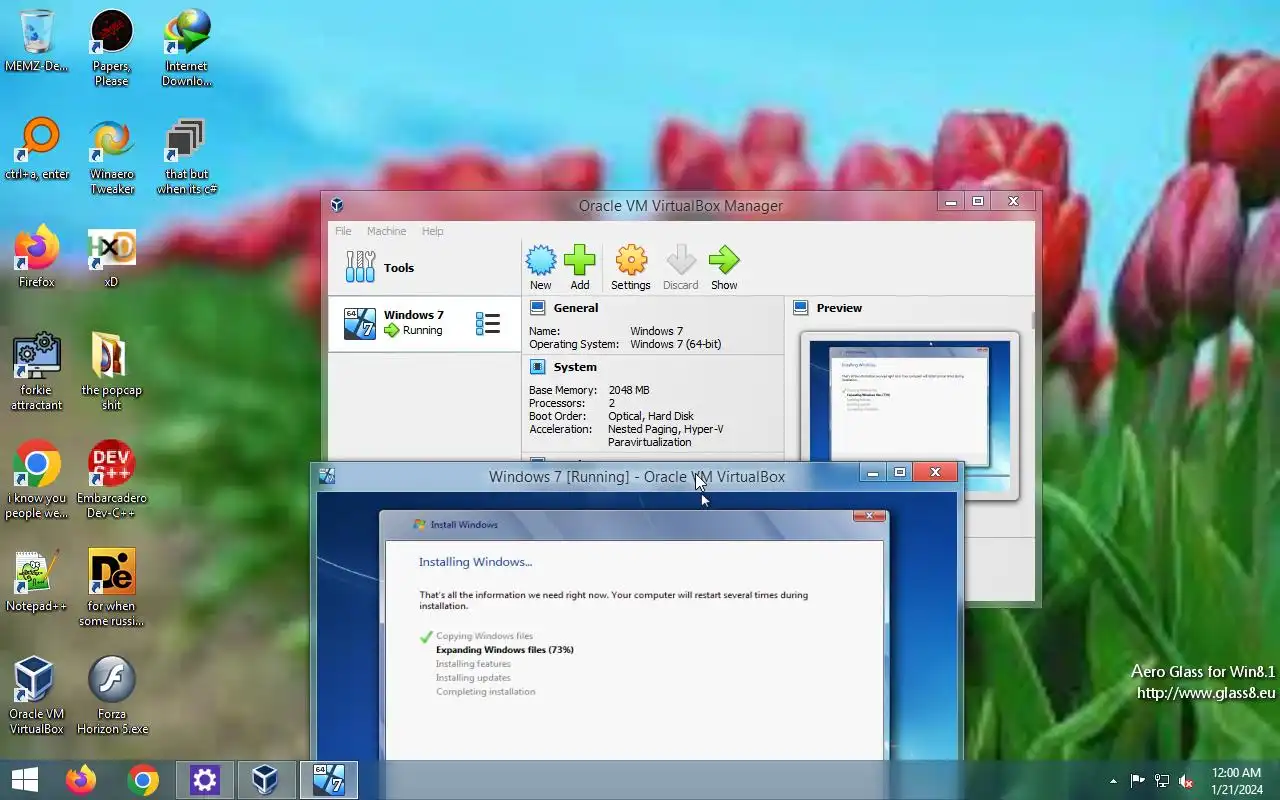Select the xD HxD desktop shortcut
Viewport: 1280px width, 800px height.
coord(111,258)
